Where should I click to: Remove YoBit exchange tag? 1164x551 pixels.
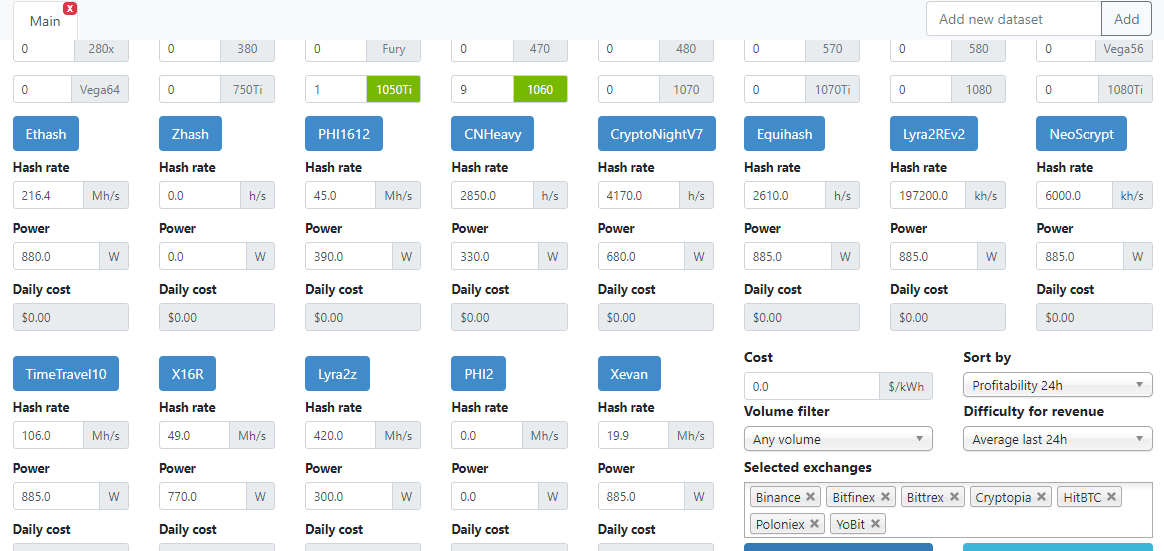[x=875, y=524]
